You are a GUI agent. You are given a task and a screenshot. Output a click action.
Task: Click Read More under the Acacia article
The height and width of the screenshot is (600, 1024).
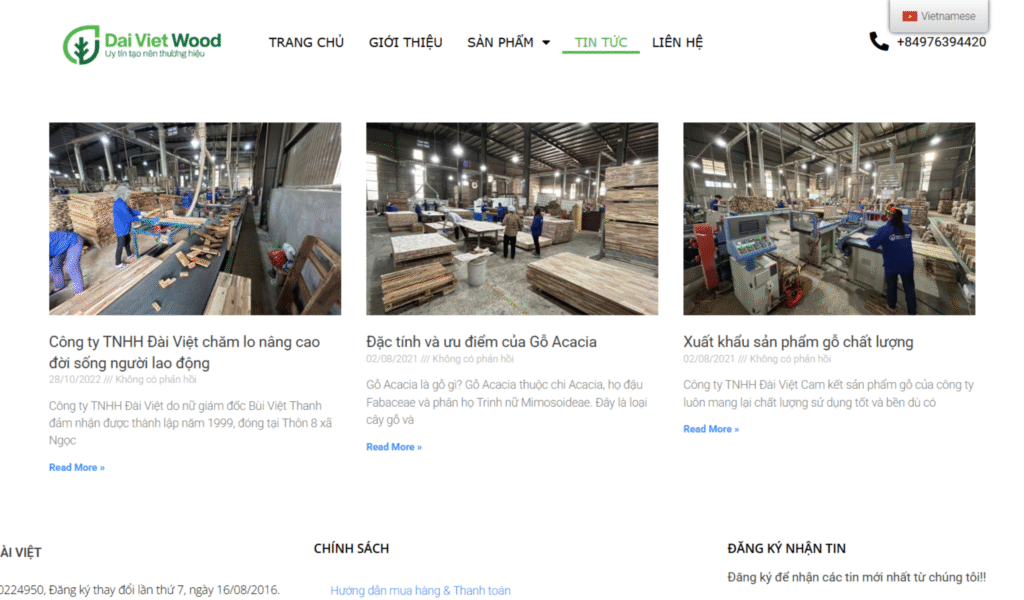click(394, 447)
